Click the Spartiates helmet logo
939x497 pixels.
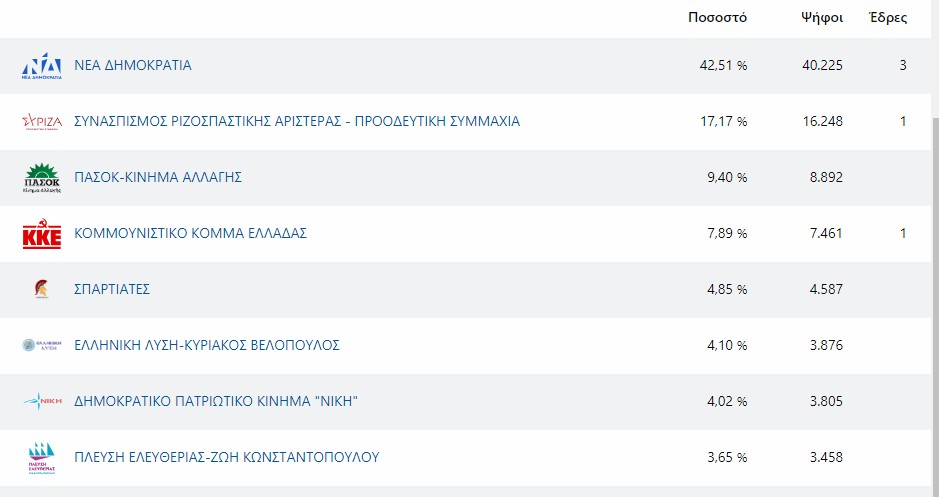click(x=41, y=289)
